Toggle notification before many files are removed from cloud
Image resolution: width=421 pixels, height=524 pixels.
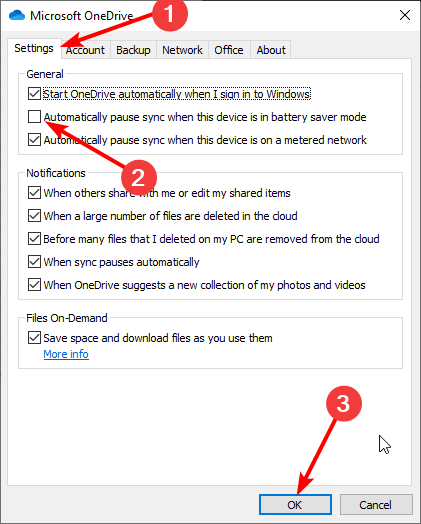tap(34, 239)
